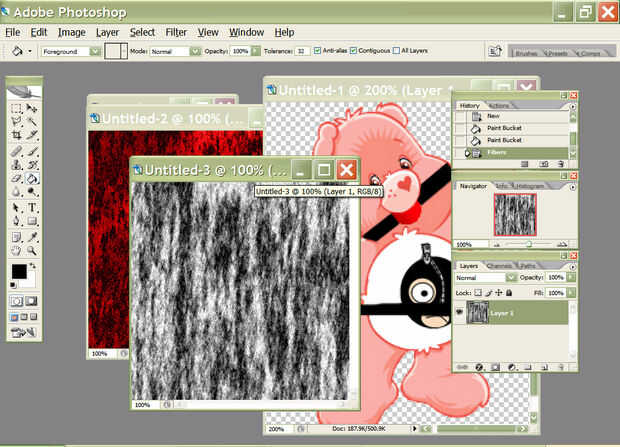The width and height of the screenshot is (620, 447).
Task: Select the Notes tool
Action: pyautogui.click(x=16, y=237)
